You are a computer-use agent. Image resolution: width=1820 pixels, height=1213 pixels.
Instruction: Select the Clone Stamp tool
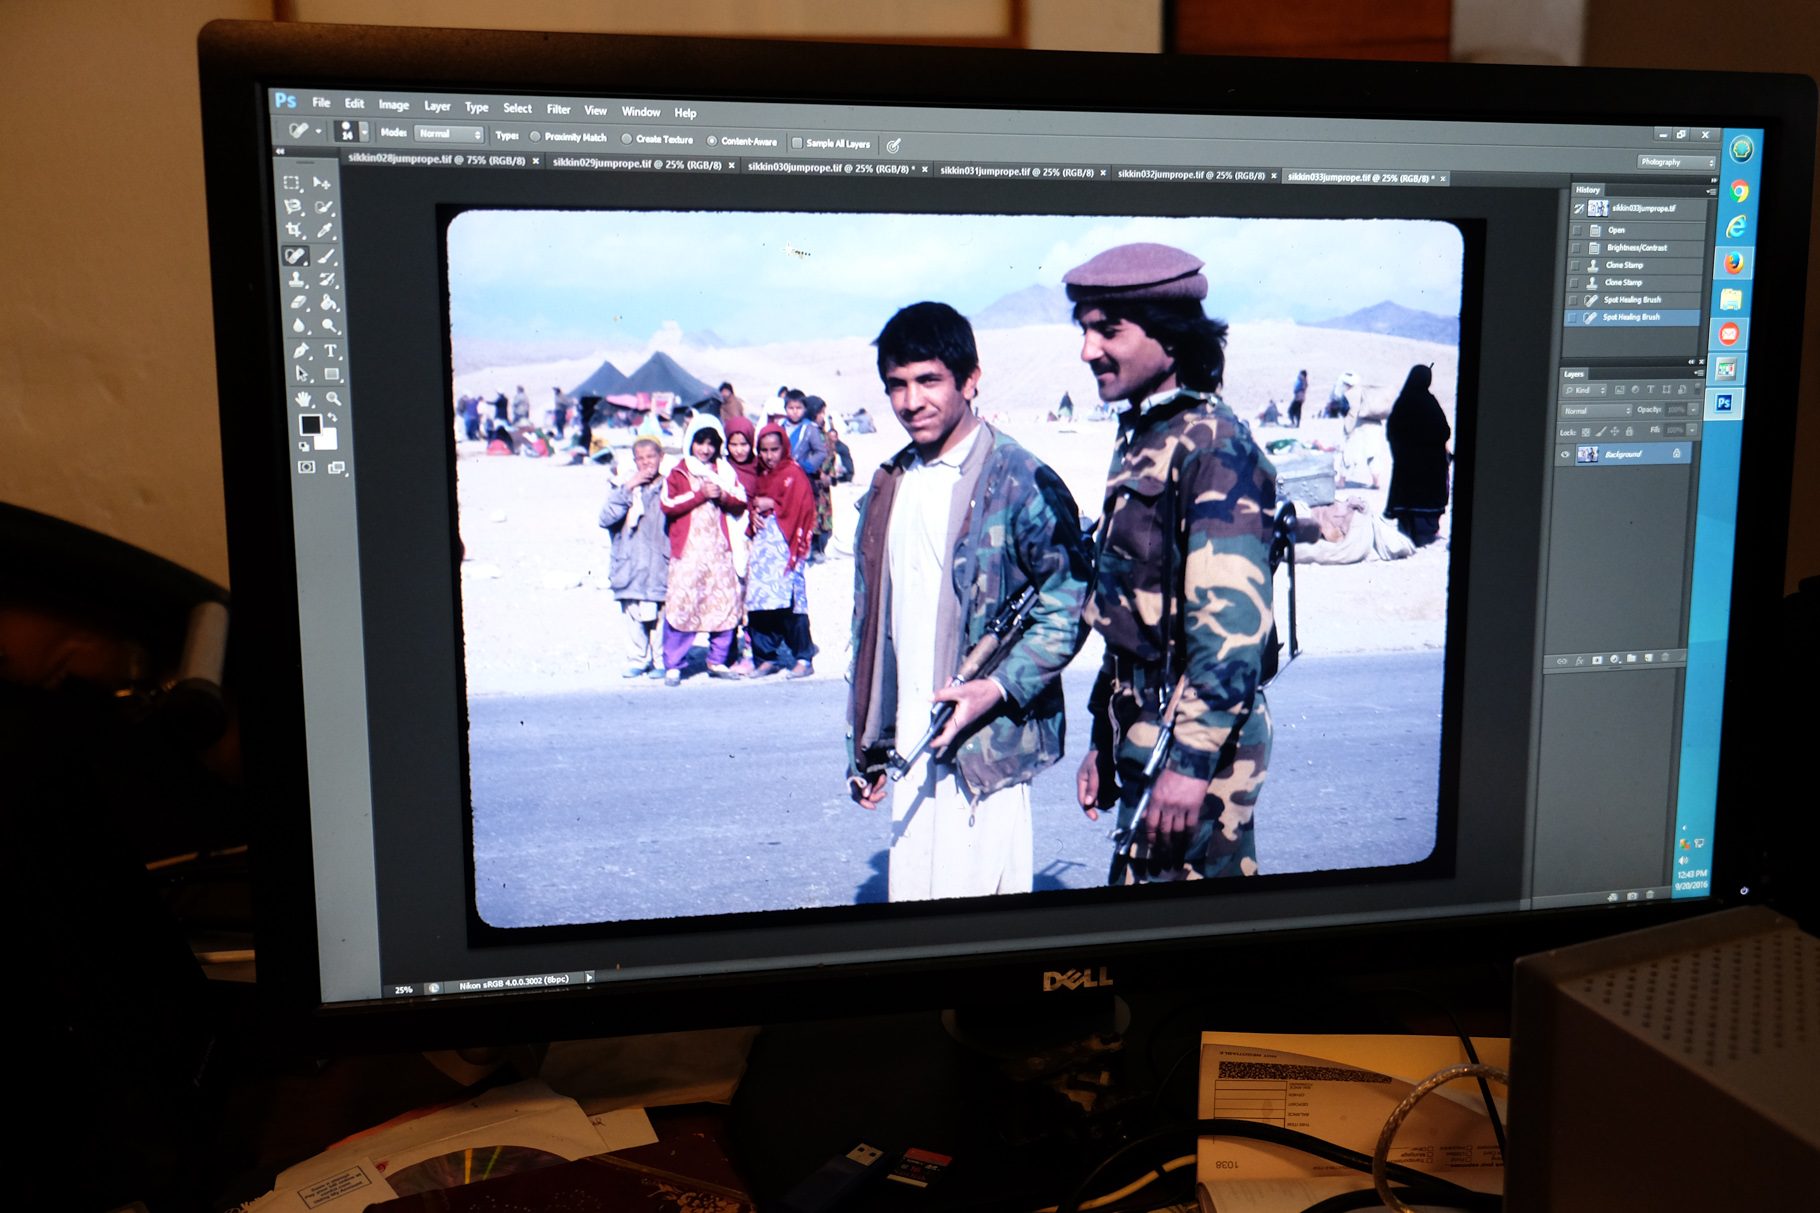(x=297, y=279)
